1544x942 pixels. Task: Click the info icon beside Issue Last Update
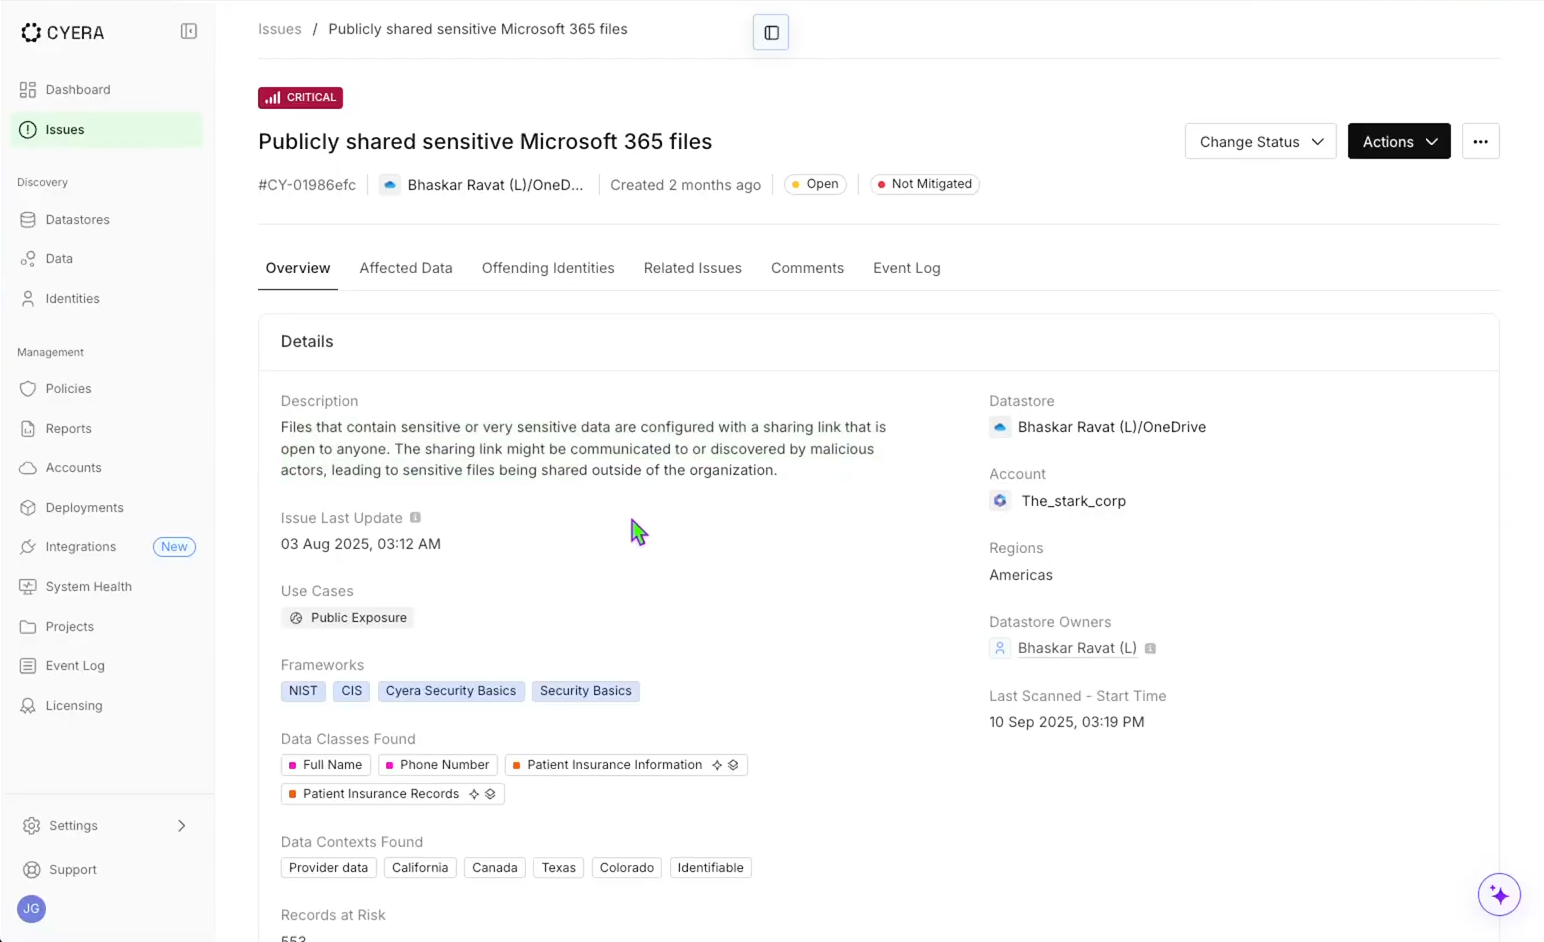416,518
